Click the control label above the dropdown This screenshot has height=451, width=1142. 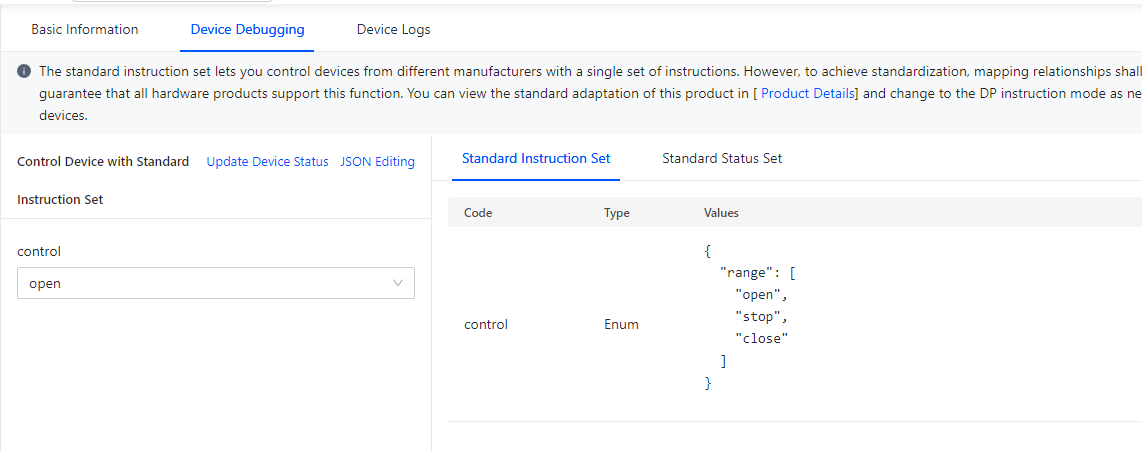coord(39,251)
